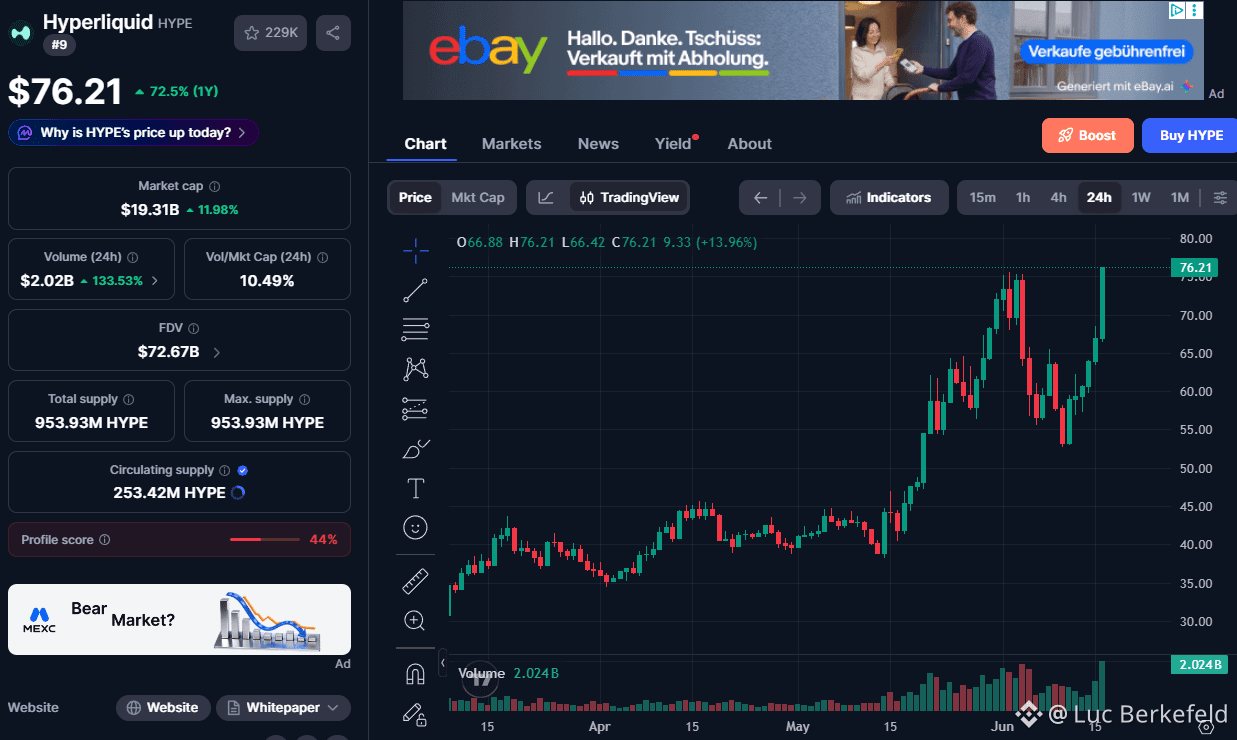Expand Volume (24h) details chevron

coord(154,281)
